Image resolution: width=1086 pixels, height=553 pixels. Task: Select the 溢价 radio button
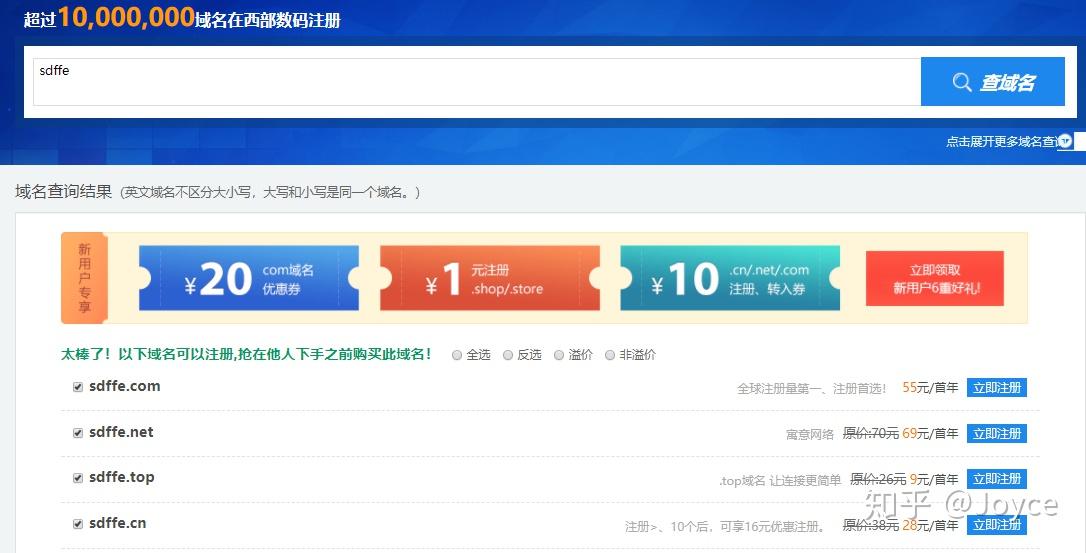pos(559,355)
